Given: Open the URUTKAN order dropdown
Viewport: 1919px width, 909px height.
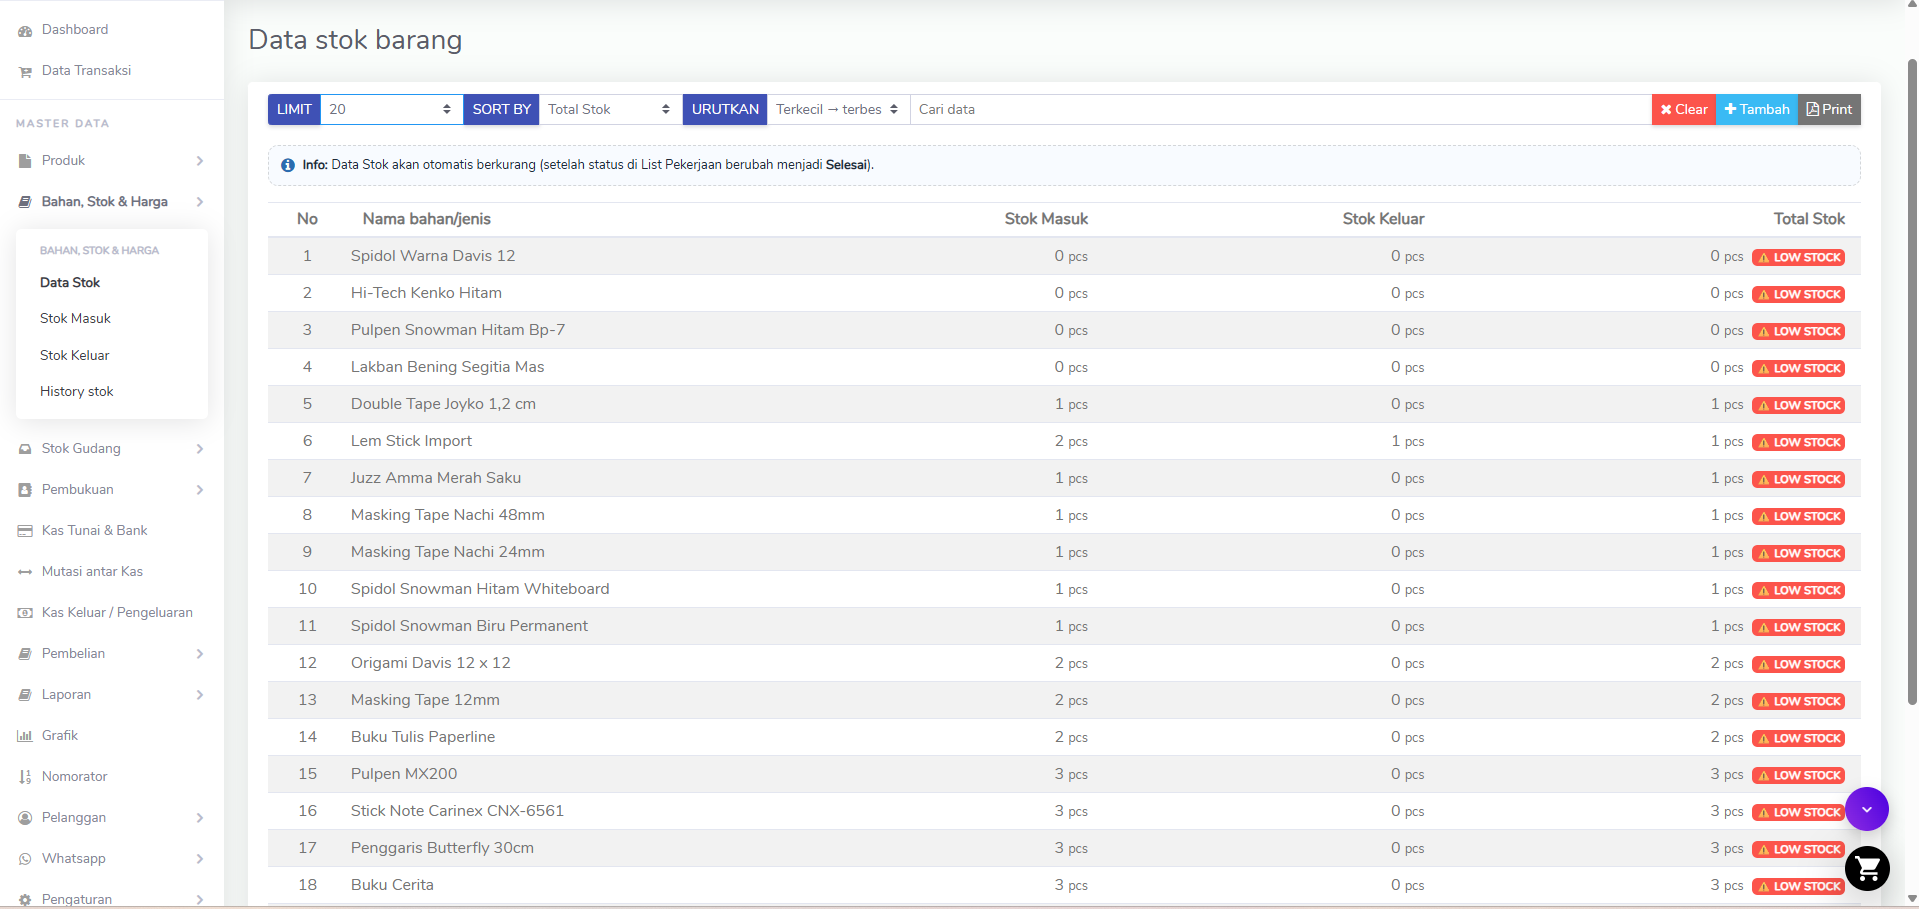Looking at the screenshot, I should (x=838, y=109).
